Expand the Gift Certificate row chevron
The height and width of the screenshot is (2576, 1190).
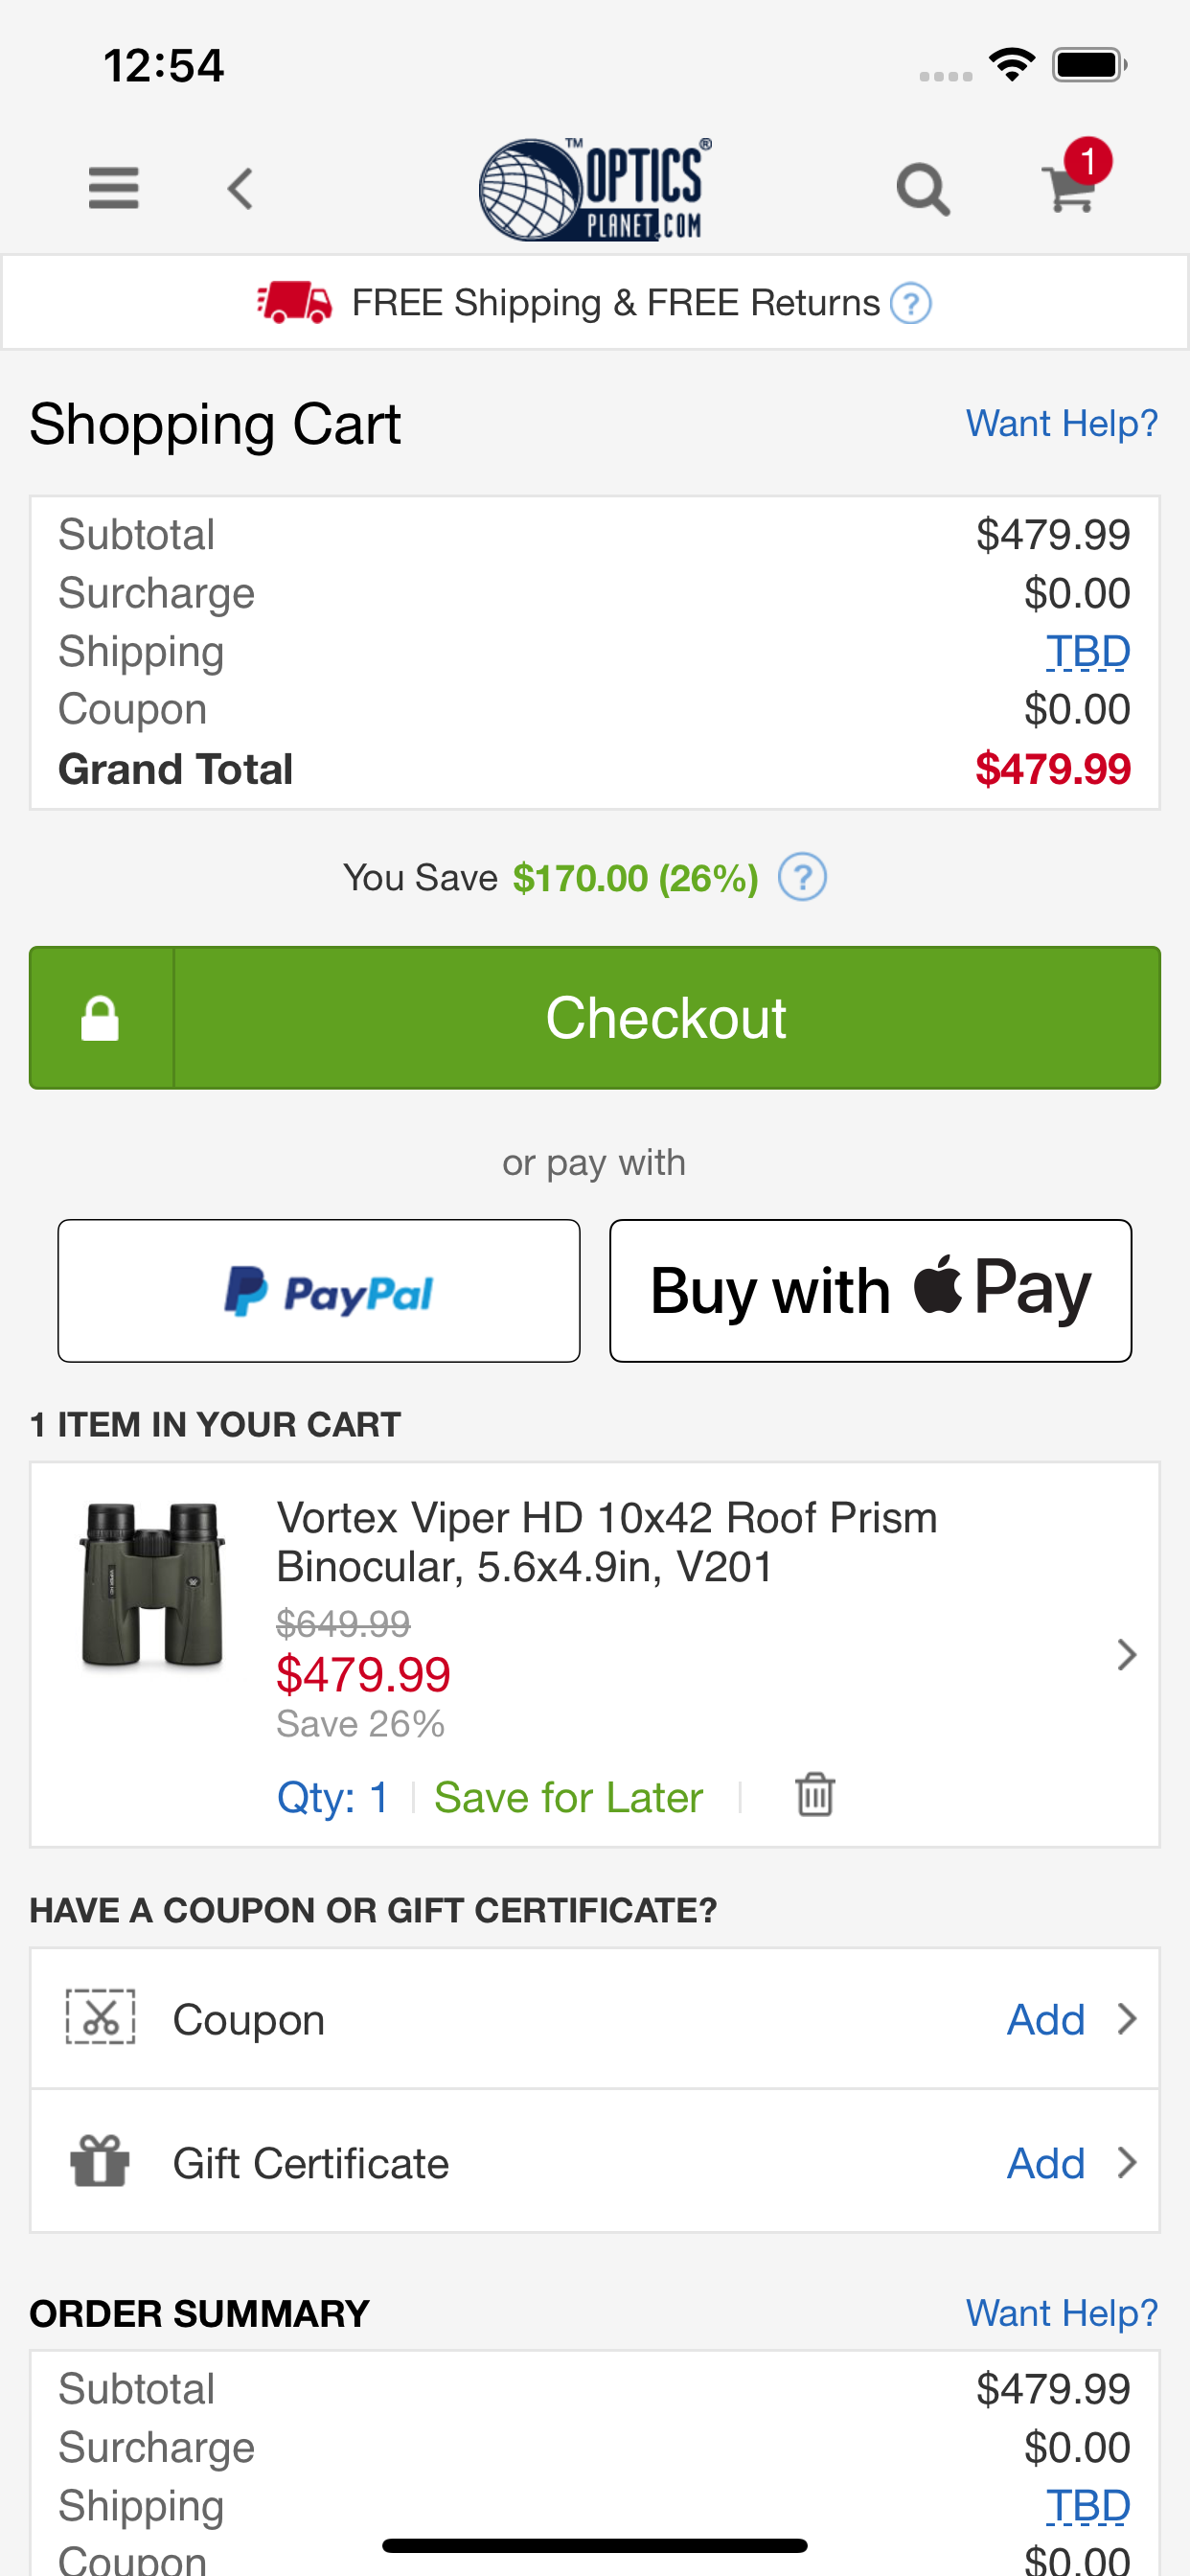[x=1126, y=2162]
